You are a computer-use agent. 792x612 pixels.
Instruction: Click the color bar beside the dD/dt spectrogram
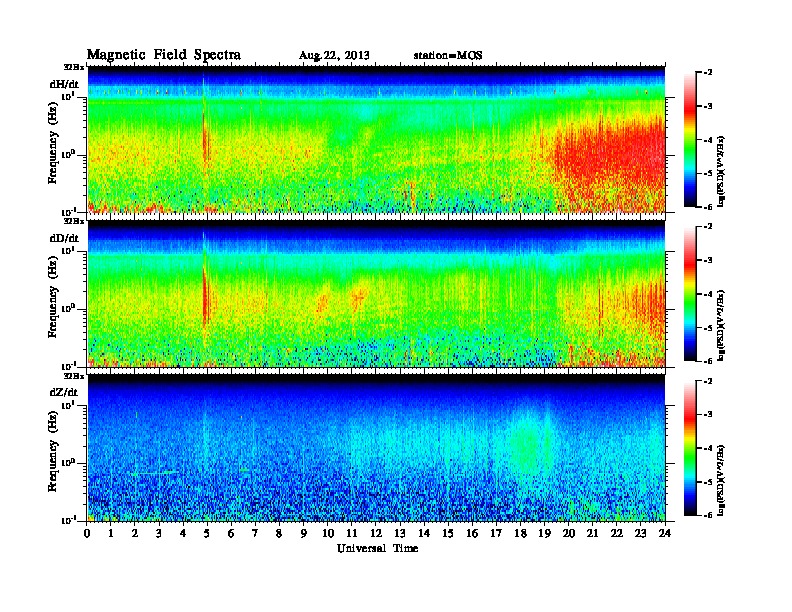[689, 294]
